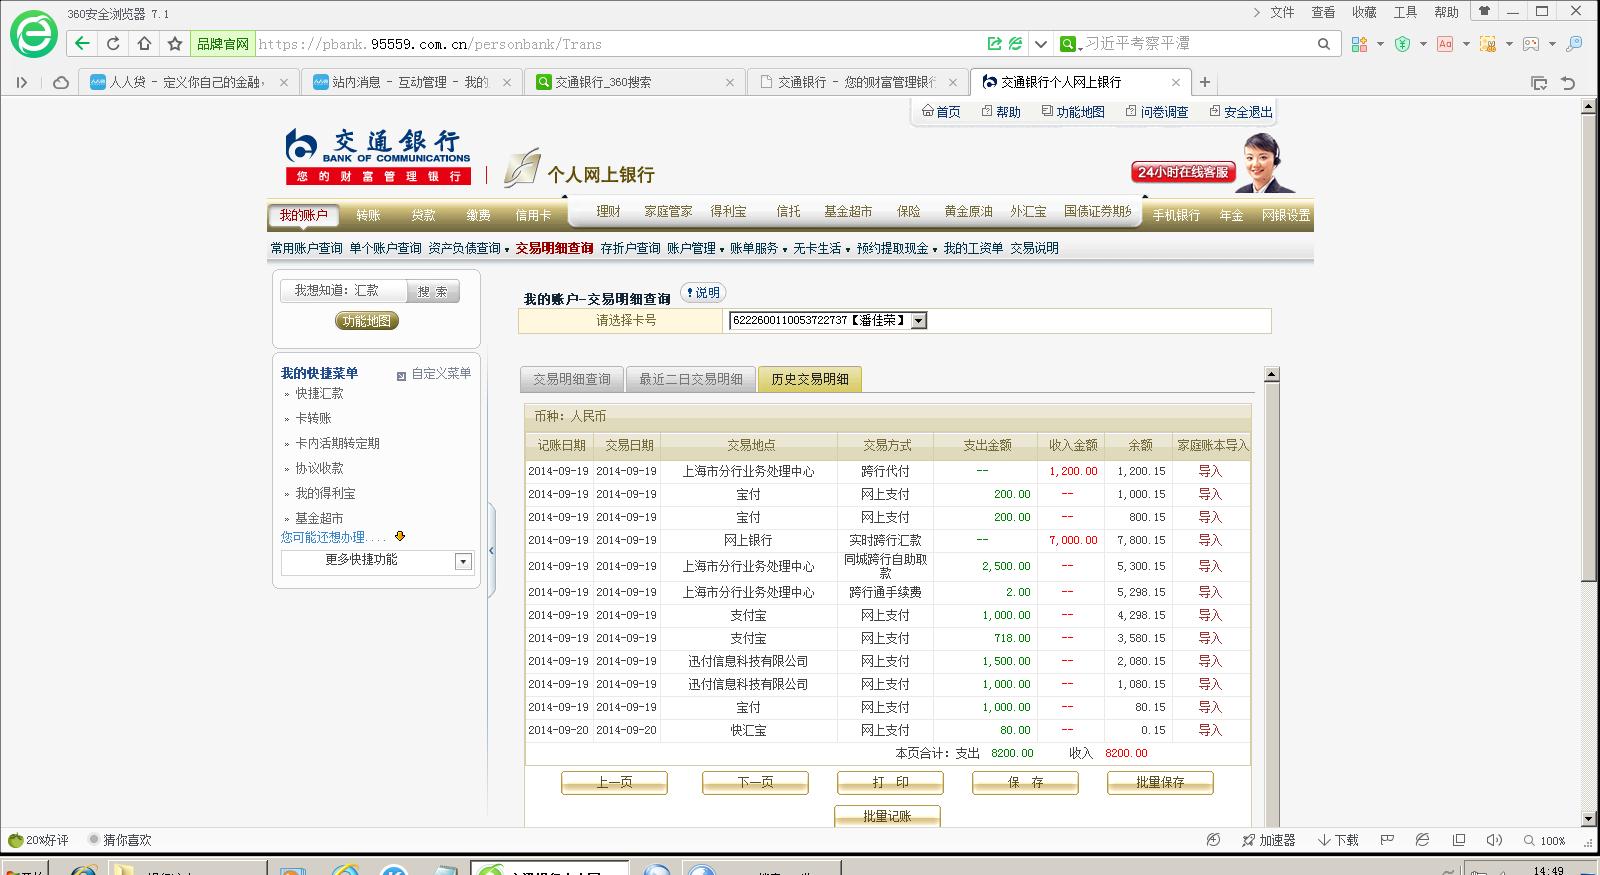Click the 我想知道 search input field
1600x875 pixels.
click(x=343, y=291)
